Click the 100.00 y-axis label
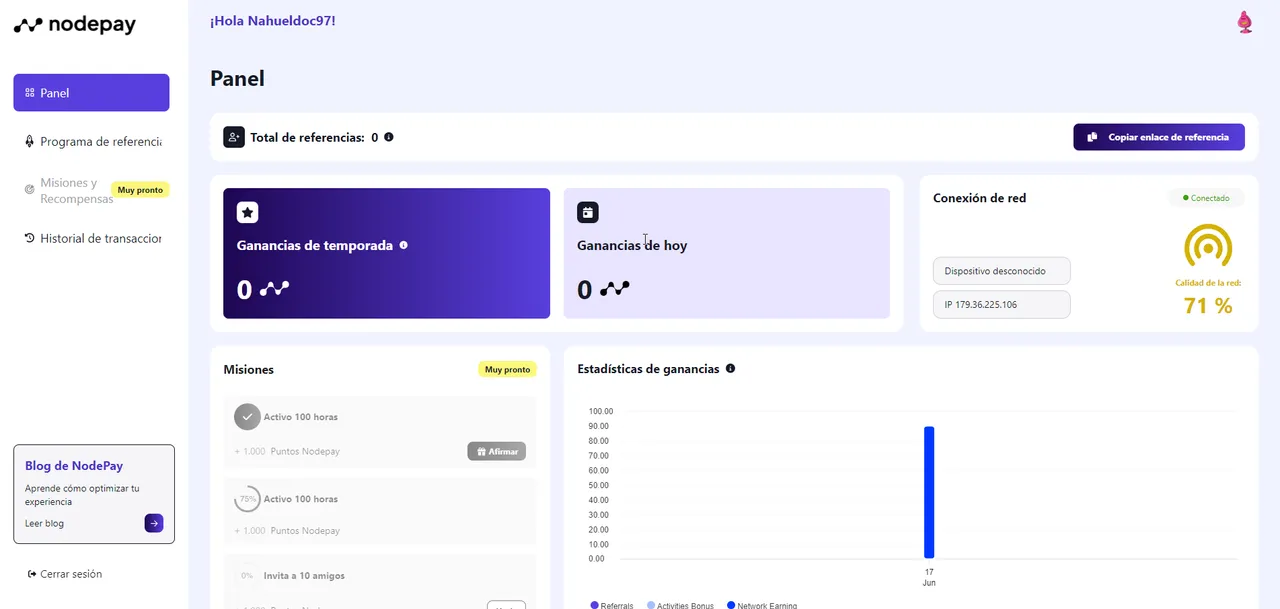Viewport: 1280px width, 609px height. click(601, 411)
